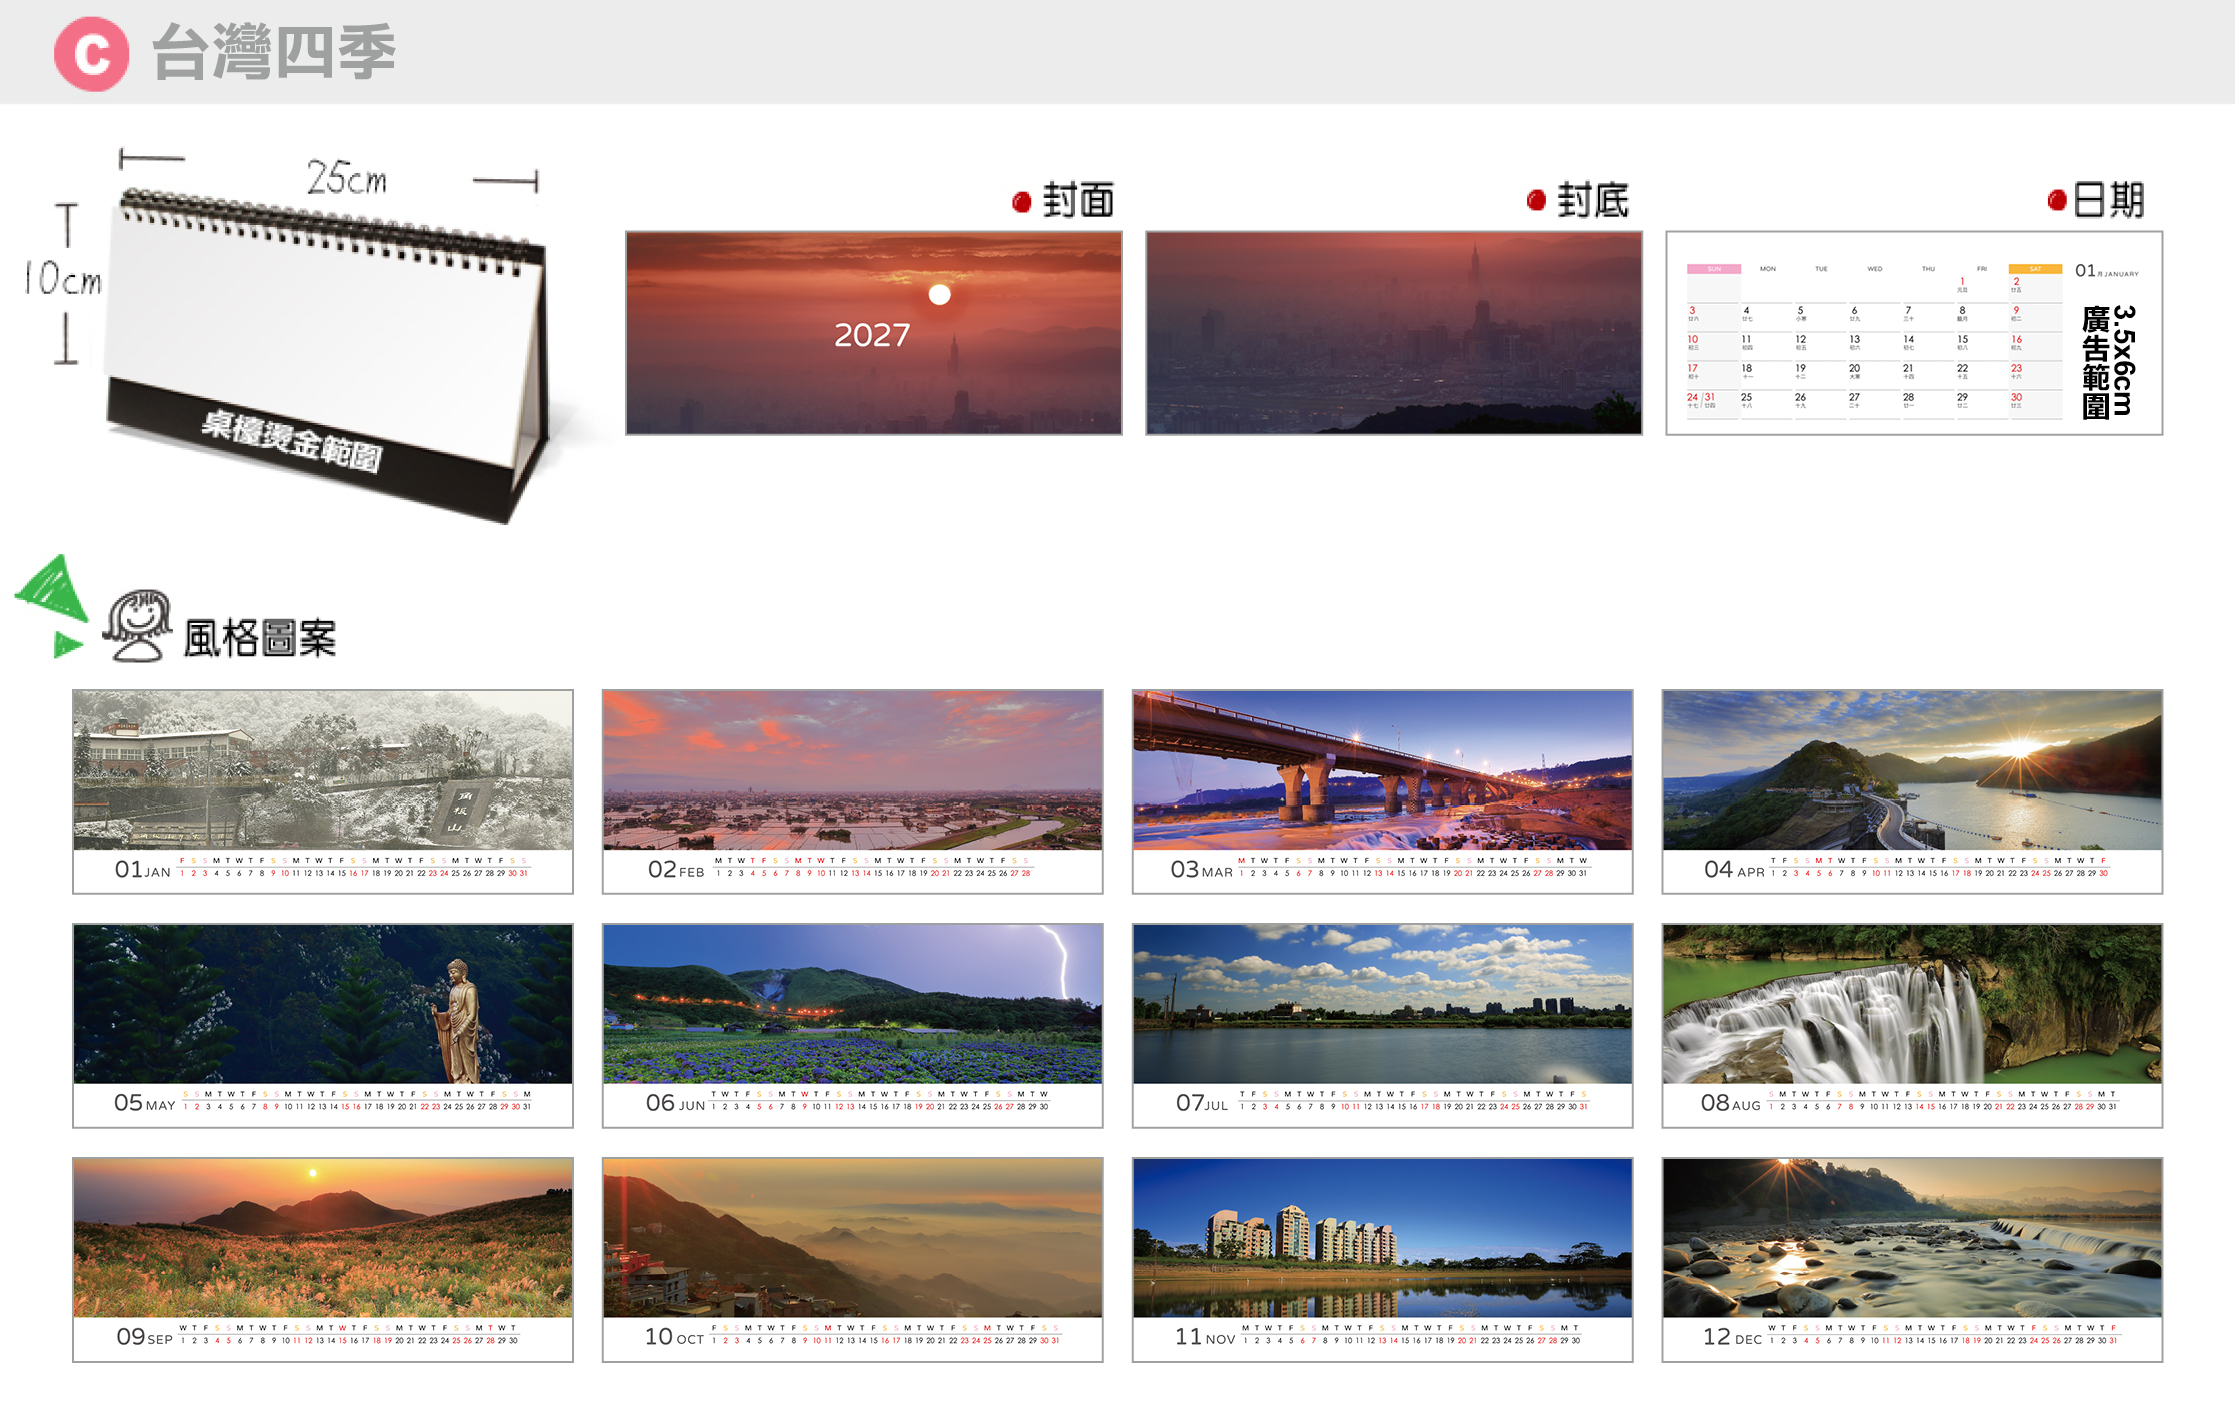Click the 台灣四季 title heading
The width and height of the screenshot is (2235, 1425).
(x=273, y=52)
